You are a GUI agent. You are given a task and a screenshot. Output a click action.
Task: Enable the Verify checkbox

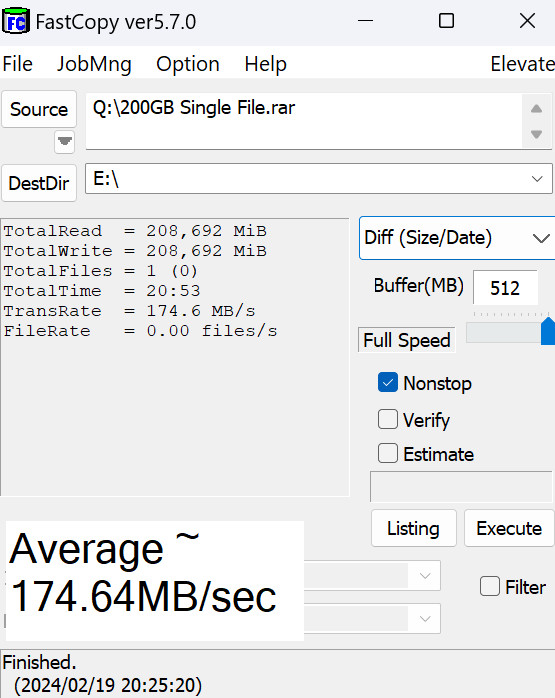(388, 419)
